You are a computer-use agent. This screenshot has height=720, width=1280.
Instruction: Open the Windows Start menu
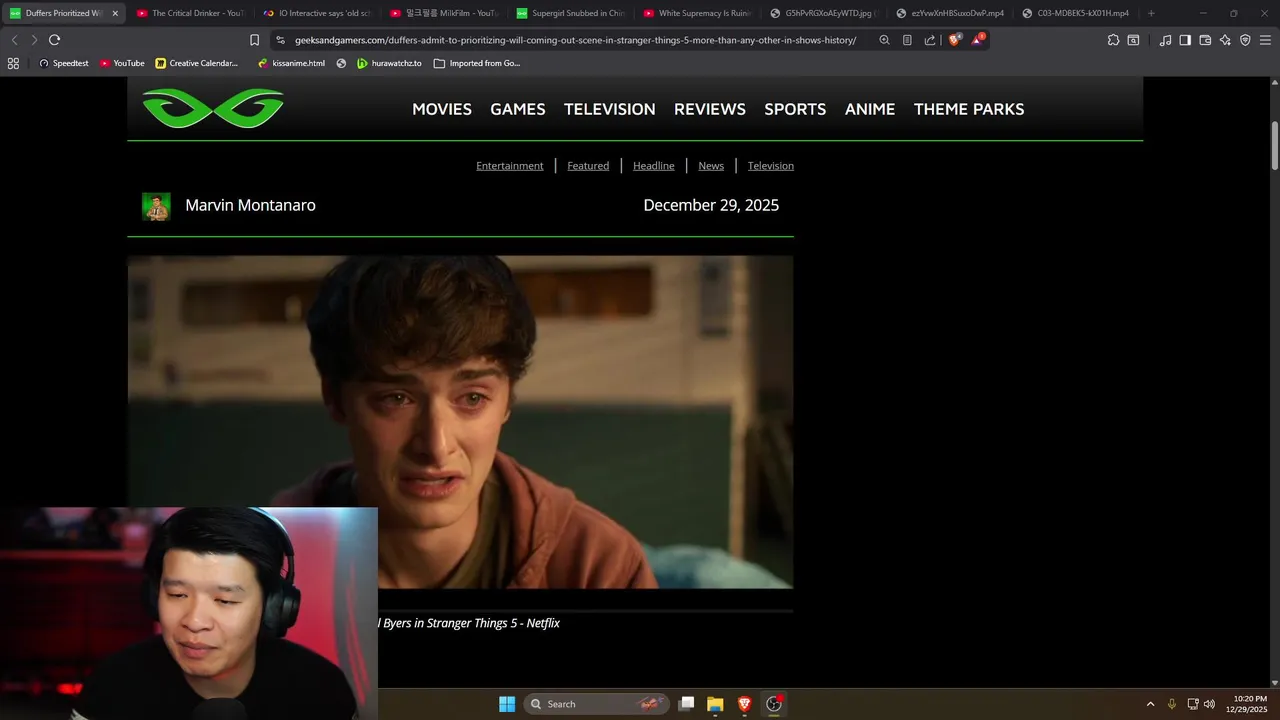click(507, 704)
